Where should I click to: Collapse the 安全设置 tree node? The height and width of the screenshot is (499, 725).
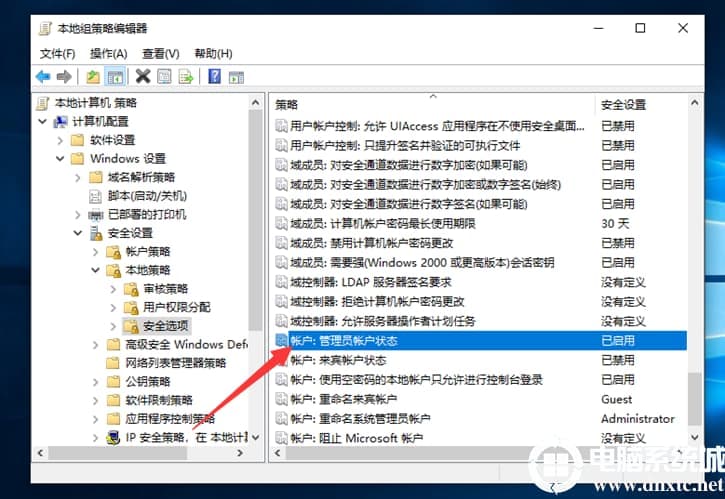[78, 233]
